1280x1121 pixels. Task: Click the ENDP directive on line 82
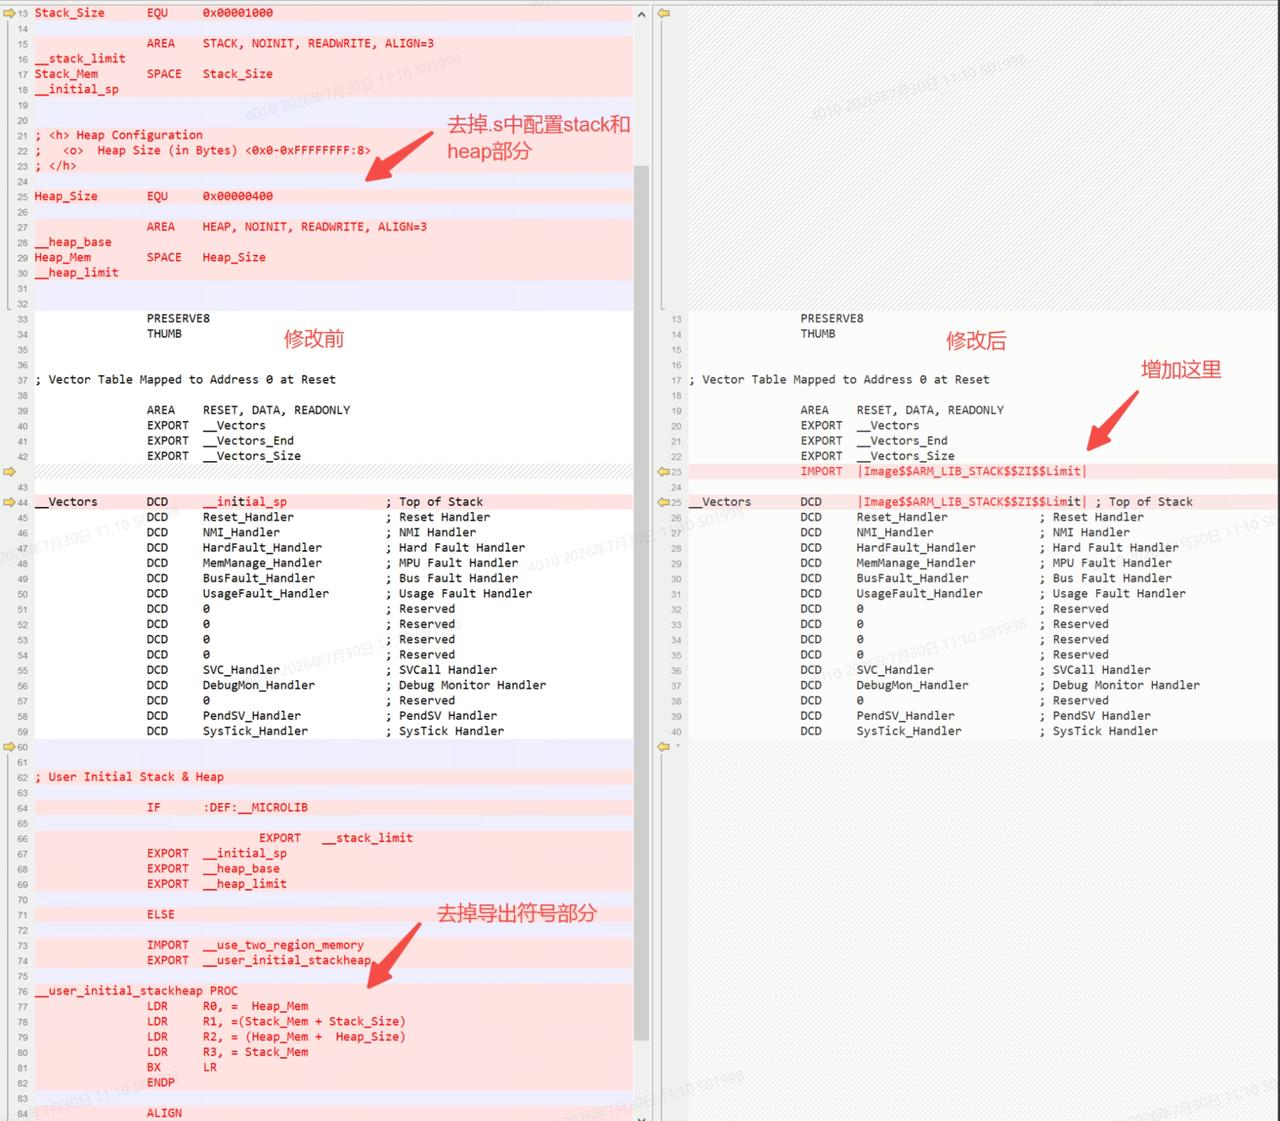coord(160,1082)
